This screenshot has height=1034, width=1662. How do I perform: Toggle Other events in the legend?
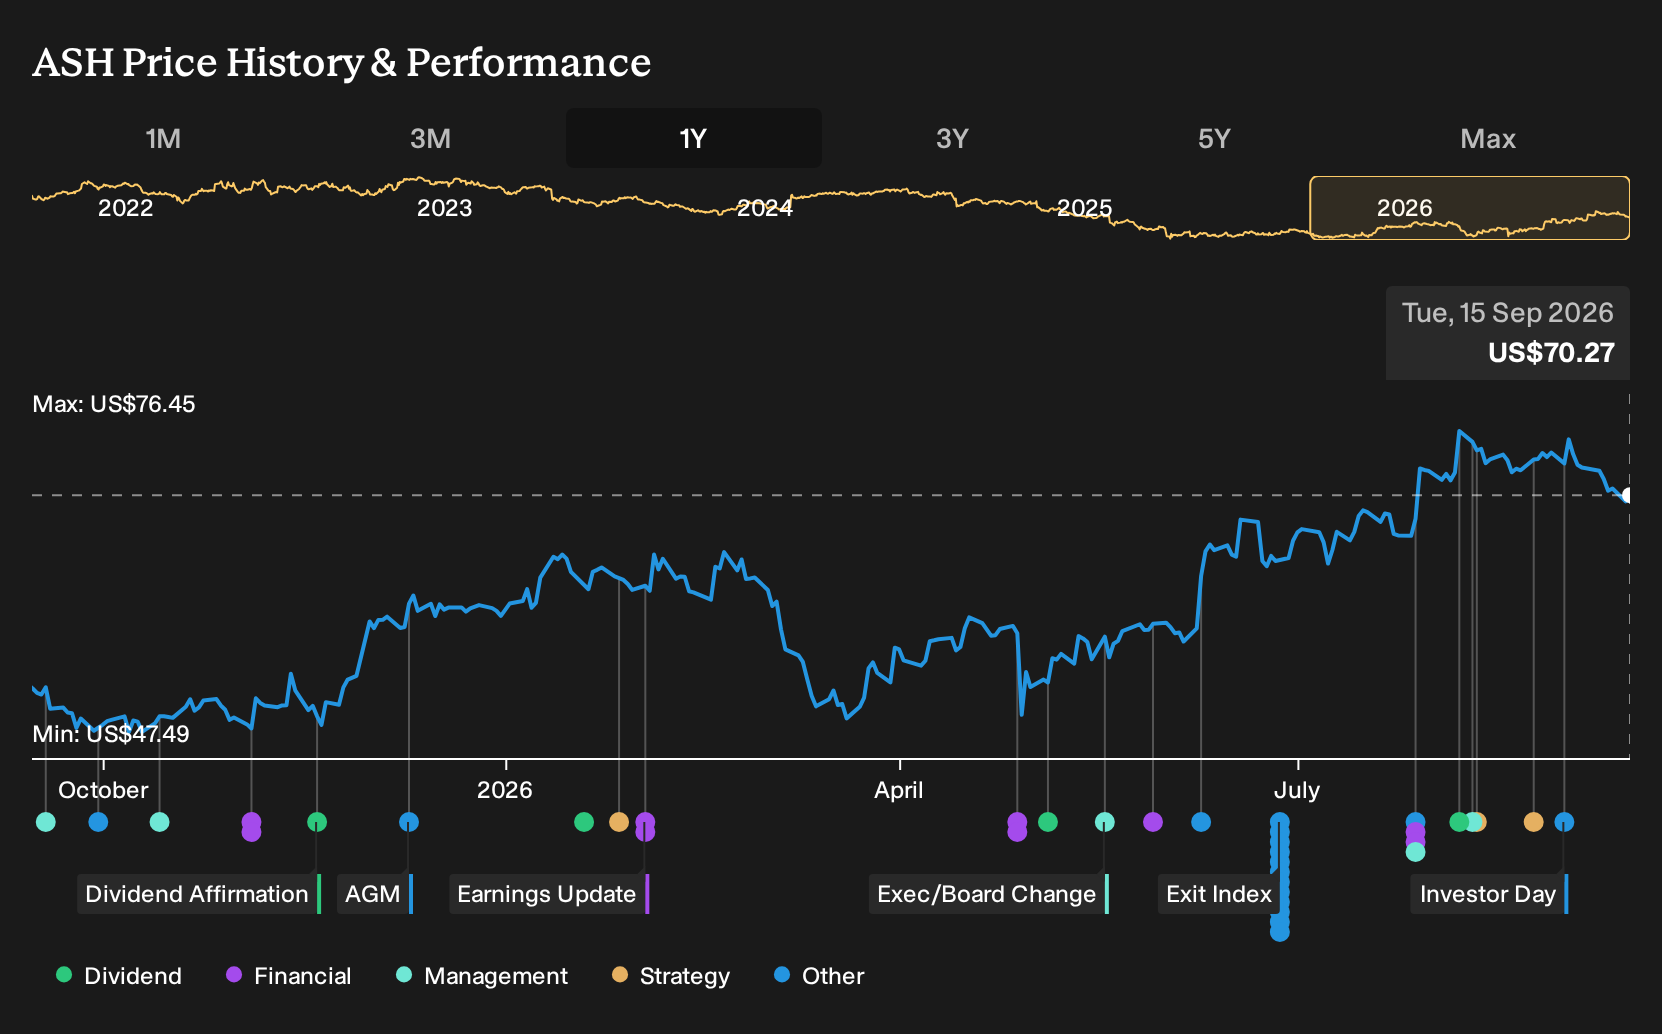[818, 976]
